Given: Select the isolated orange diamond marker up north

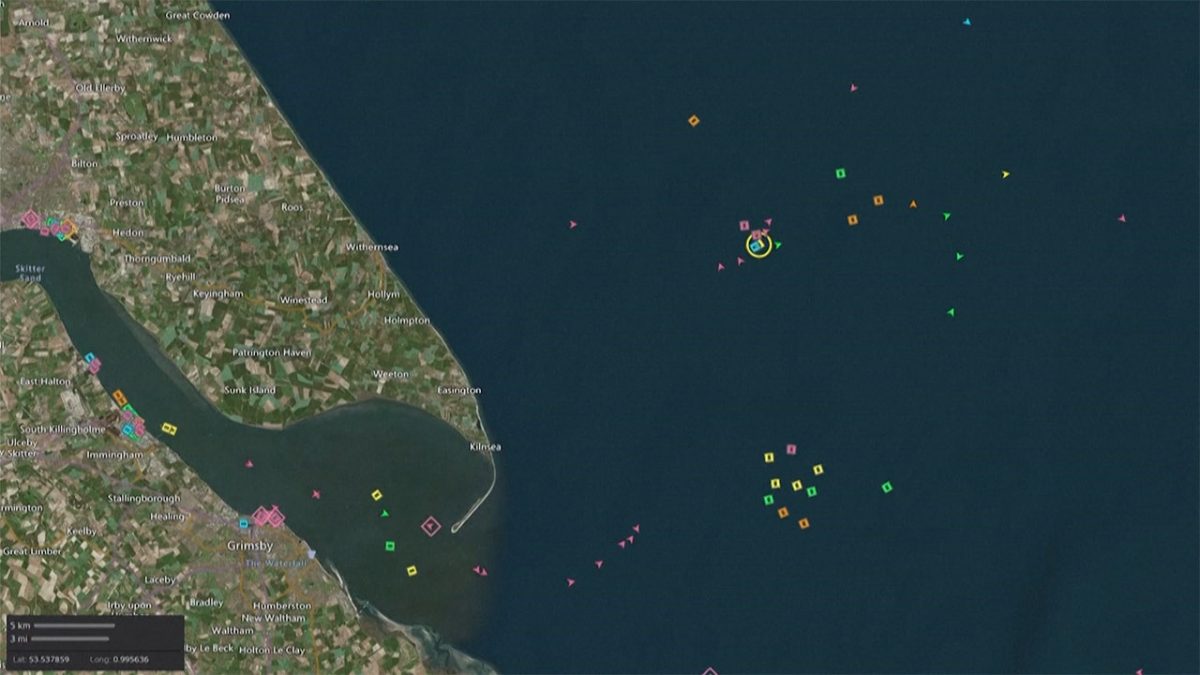Looking at the screenshot, I should pyautogui.click(x=693, y=120).
